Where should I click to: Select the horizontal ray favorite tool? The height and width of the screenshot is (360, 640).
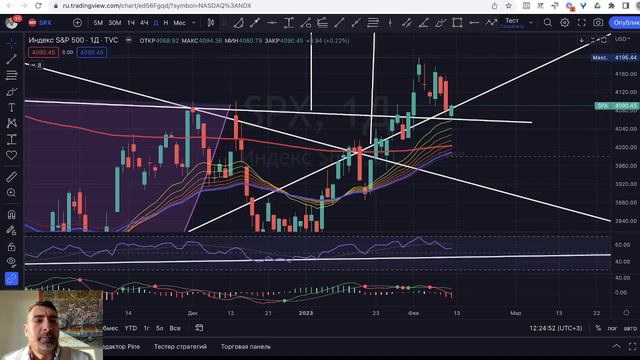(x=474, y=23)
